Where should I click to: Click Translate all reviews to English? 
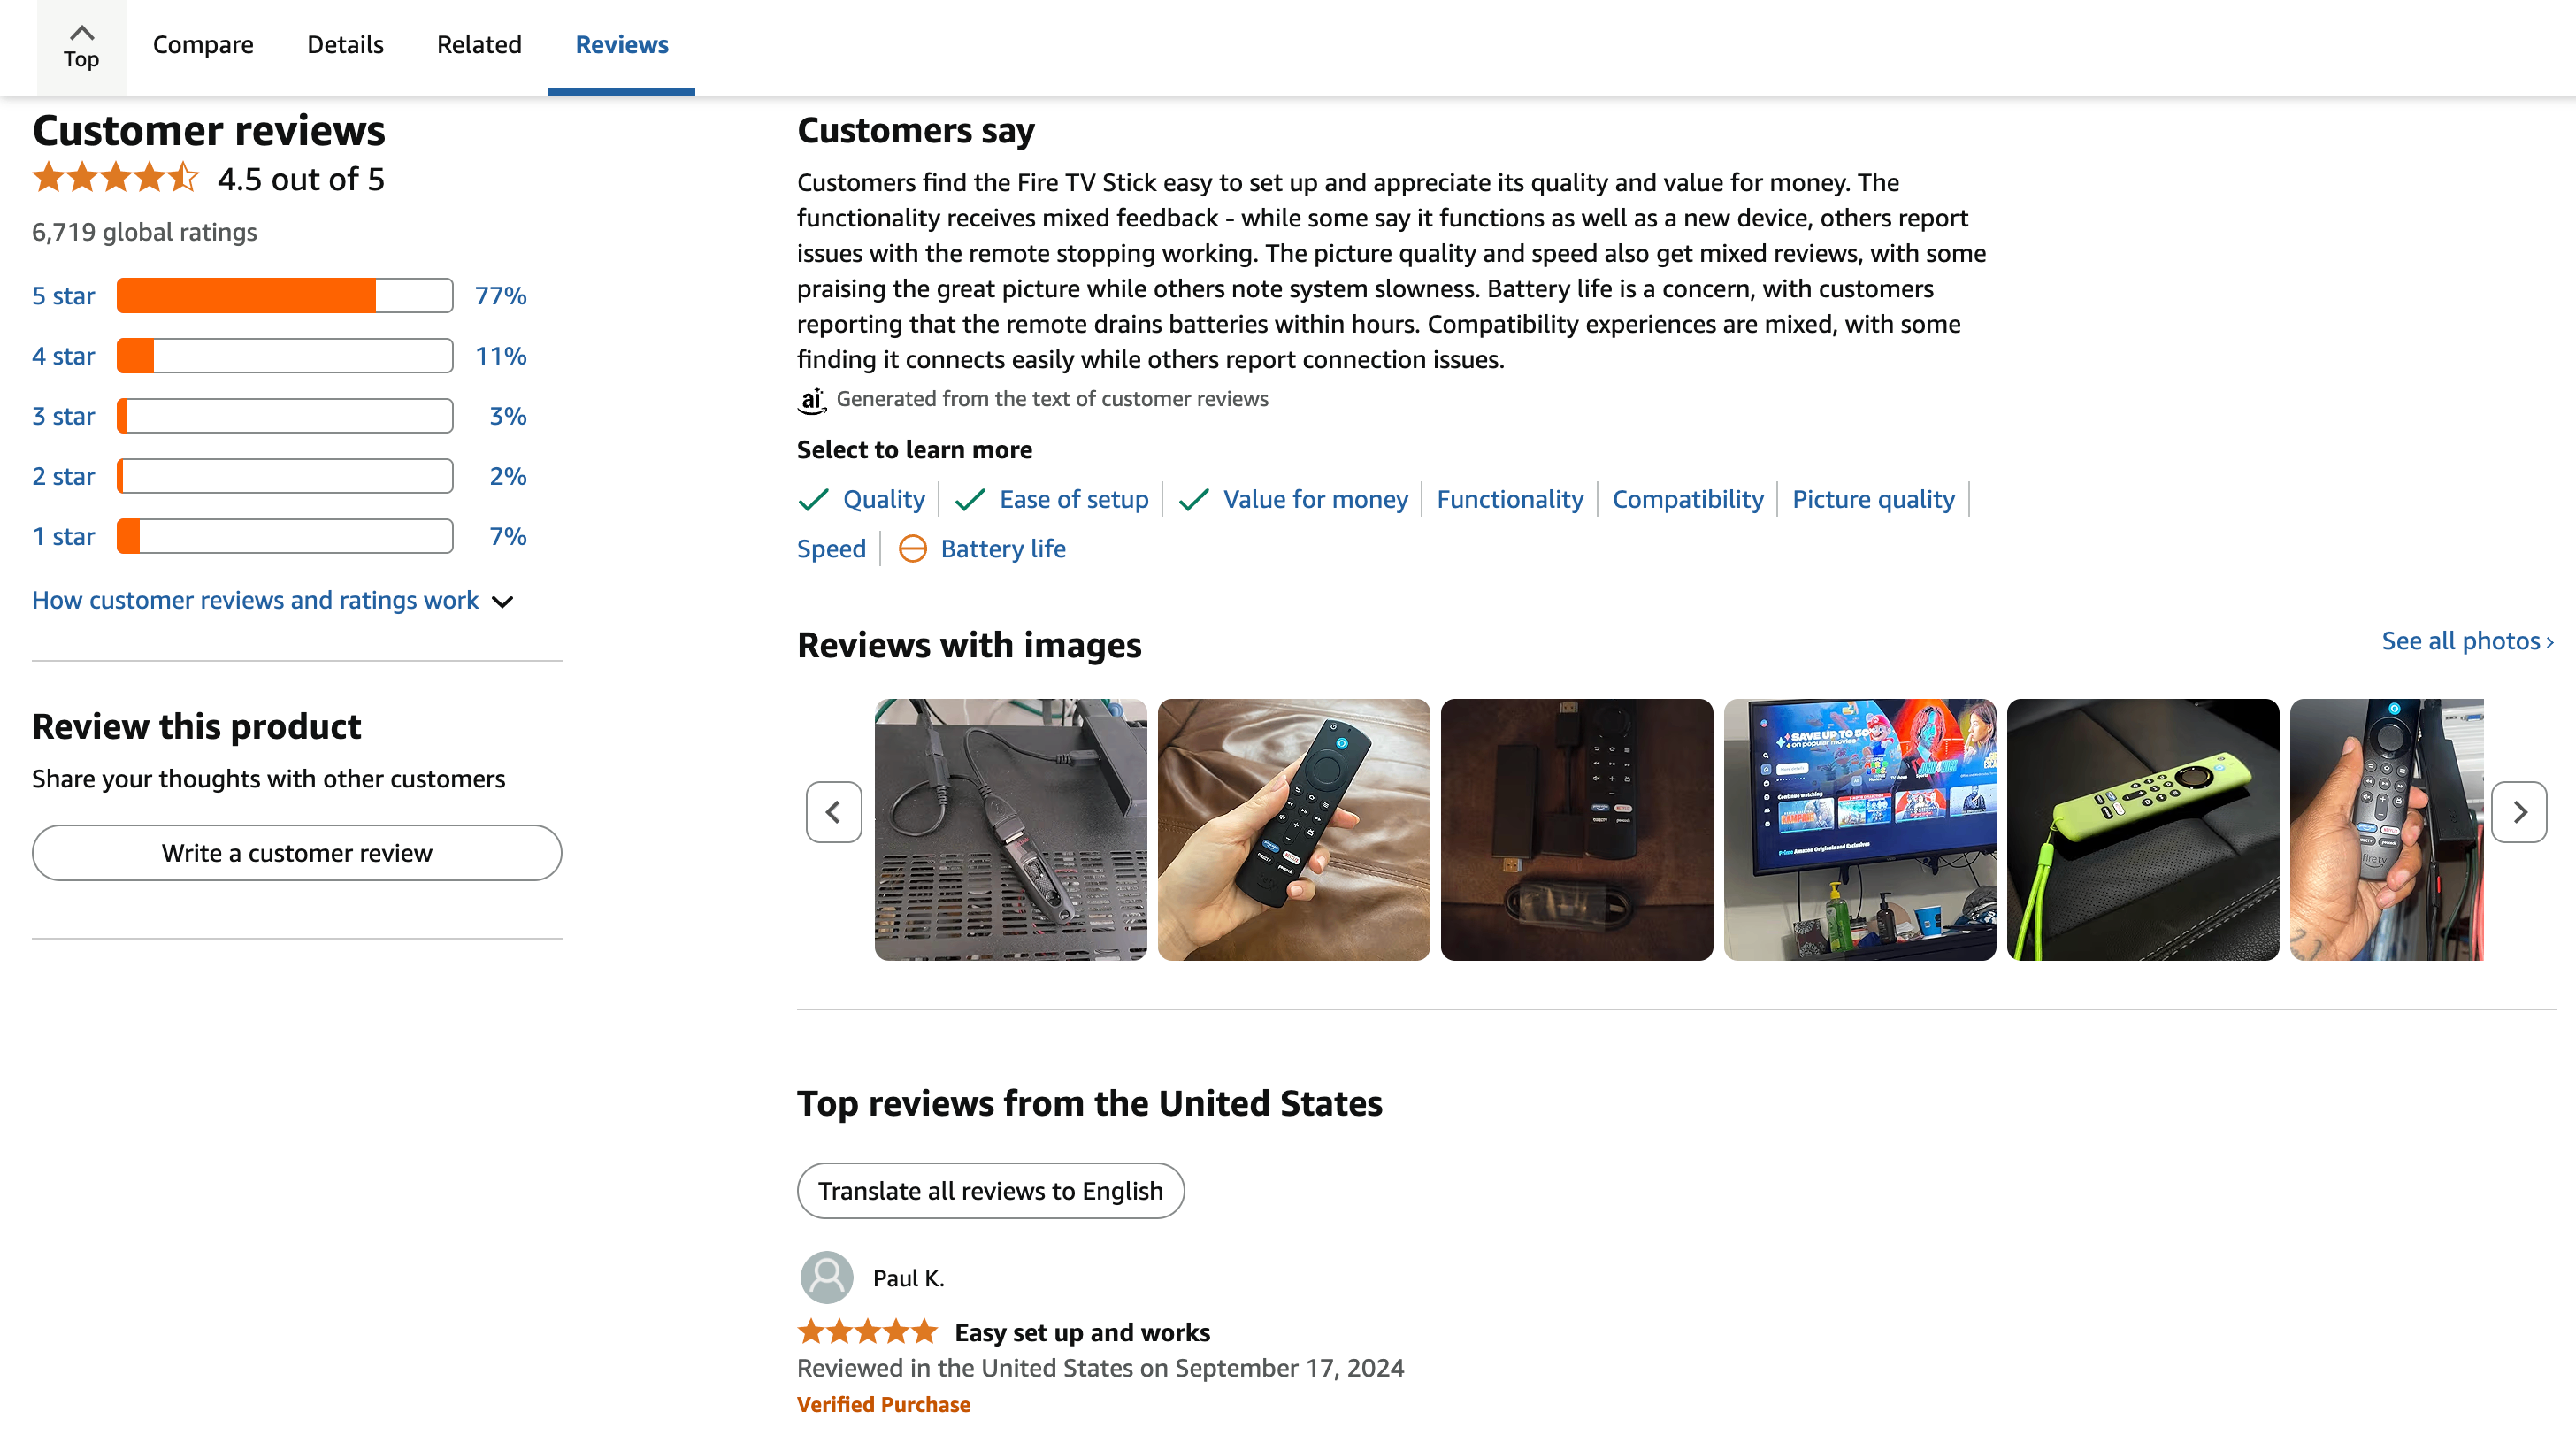(x=990, y=1190)
